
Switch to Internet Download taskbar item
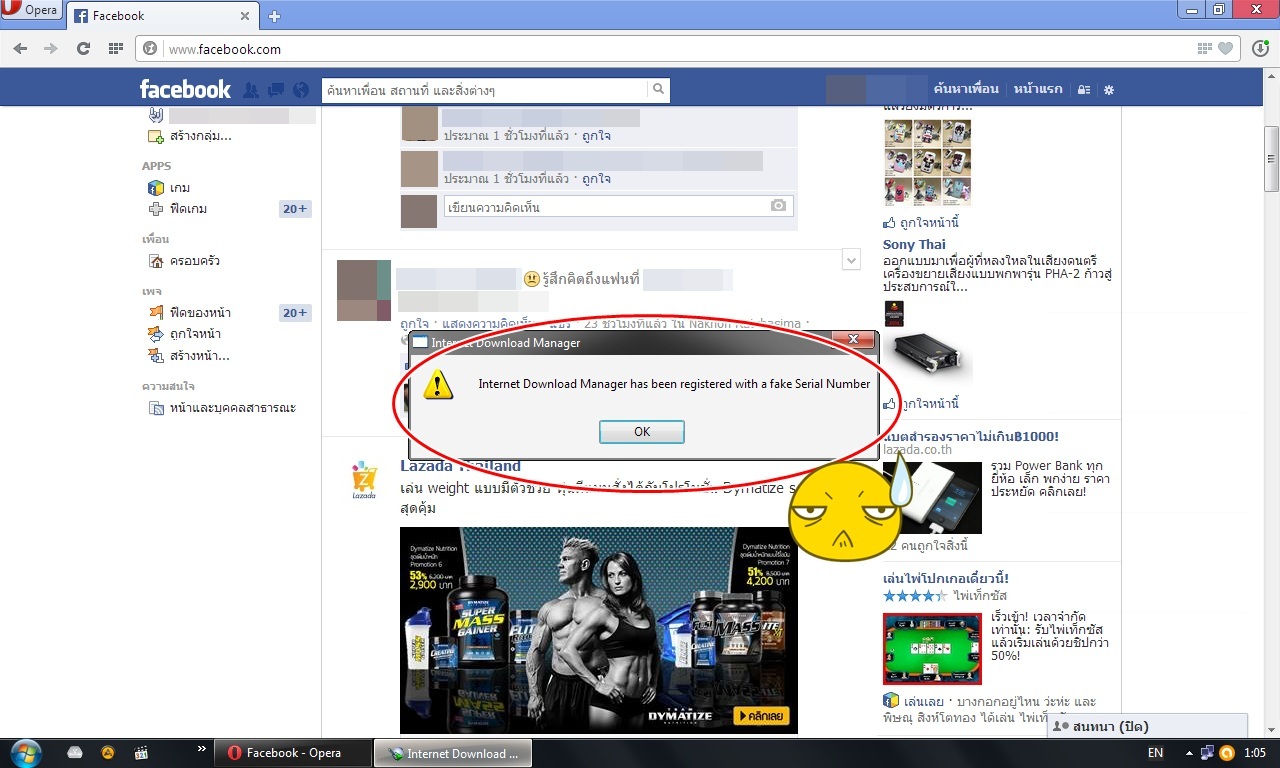point(453,753)
